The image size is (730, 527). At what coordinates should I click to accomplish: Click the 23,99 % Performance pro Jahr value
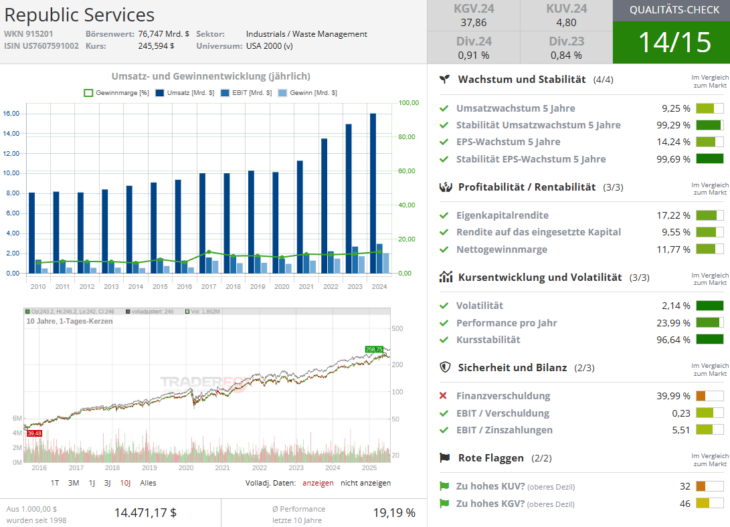click(x=673, y=323)
